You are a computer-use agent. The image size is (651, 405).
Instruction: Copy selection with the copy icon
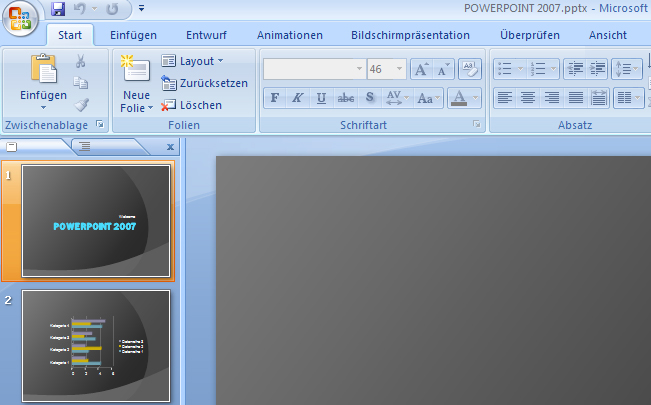click(x=81, y=83)
